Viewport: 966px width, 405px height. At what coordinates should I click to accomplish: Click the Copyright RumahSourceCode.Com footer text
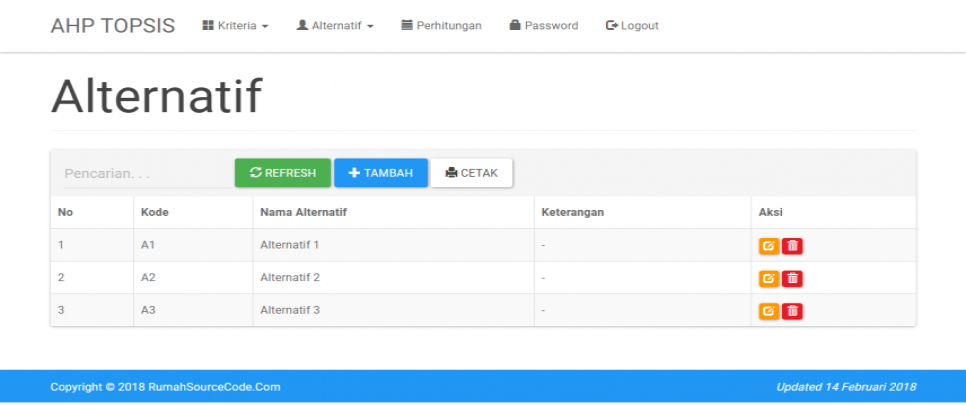165,387
